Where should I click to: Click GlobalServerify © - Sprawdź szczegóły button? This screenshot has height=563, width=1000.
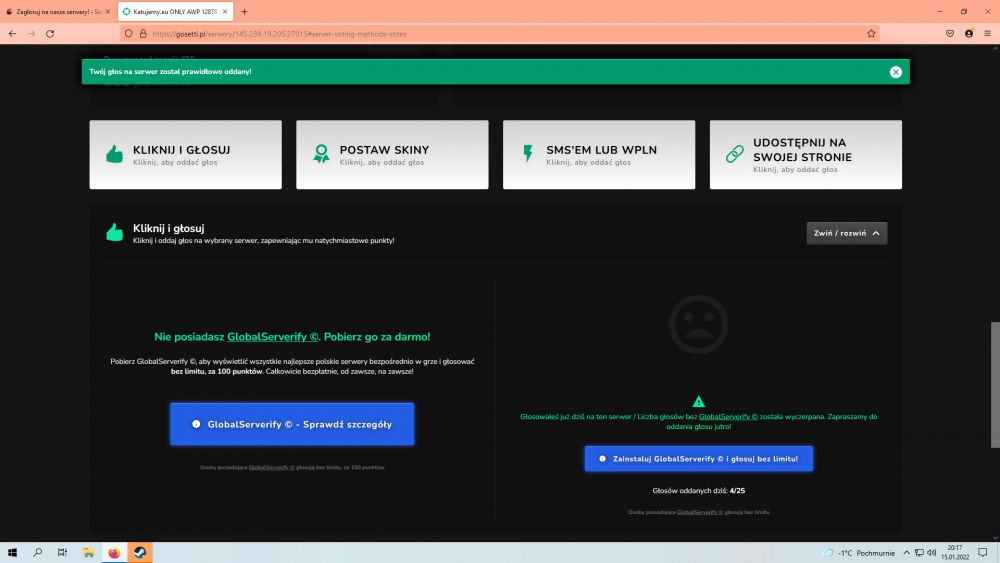(x=292, y=424)
